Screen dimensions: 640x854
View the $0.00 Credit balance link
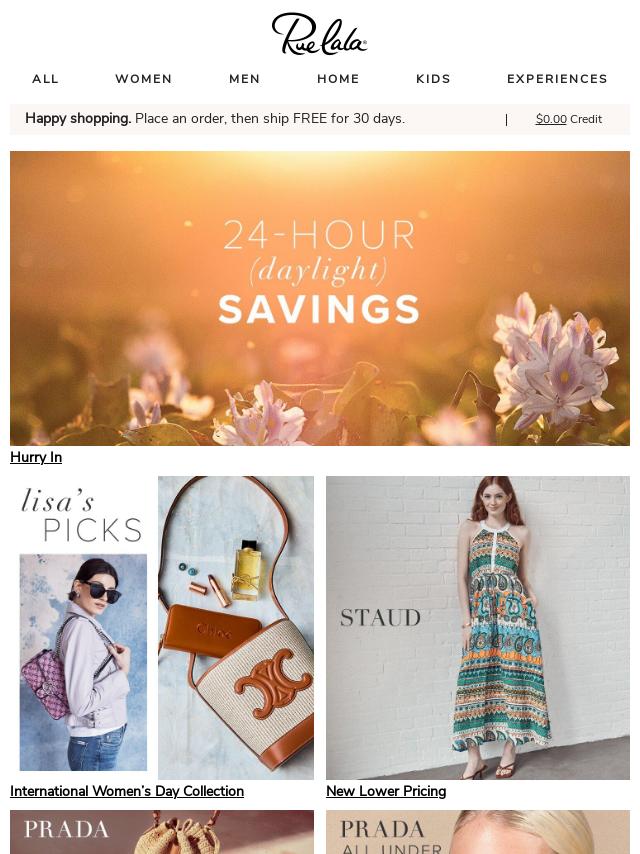point(569,119)
